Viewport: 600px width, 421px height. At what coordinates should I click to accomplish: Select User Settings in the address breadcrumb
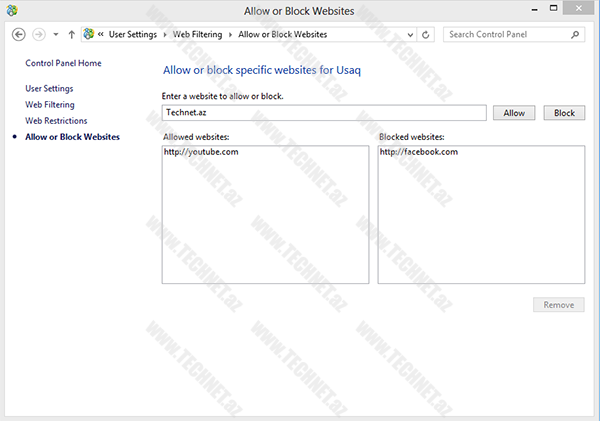[x=133, y=34]
